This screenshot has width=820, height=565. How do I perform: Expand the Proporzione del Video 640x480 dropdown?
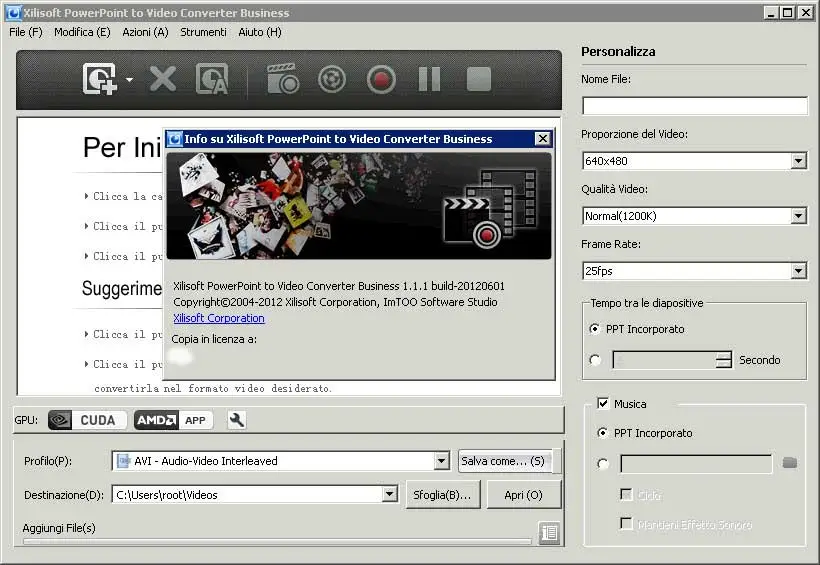[799, 161]
